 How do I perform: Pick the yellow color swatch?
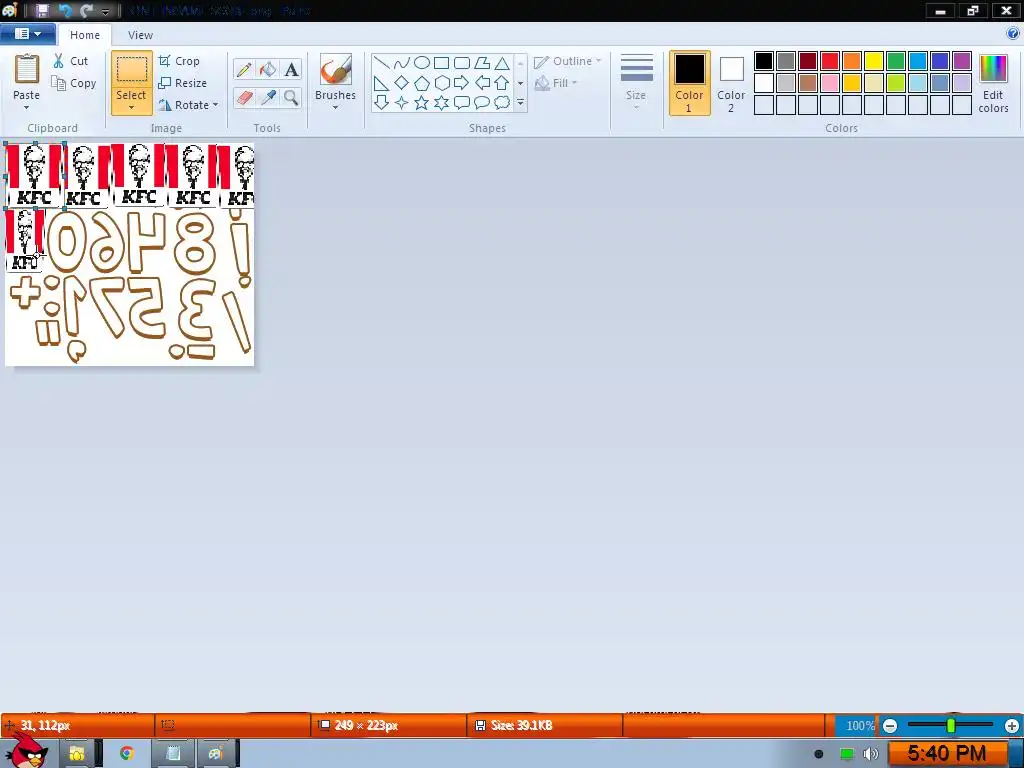874,61
